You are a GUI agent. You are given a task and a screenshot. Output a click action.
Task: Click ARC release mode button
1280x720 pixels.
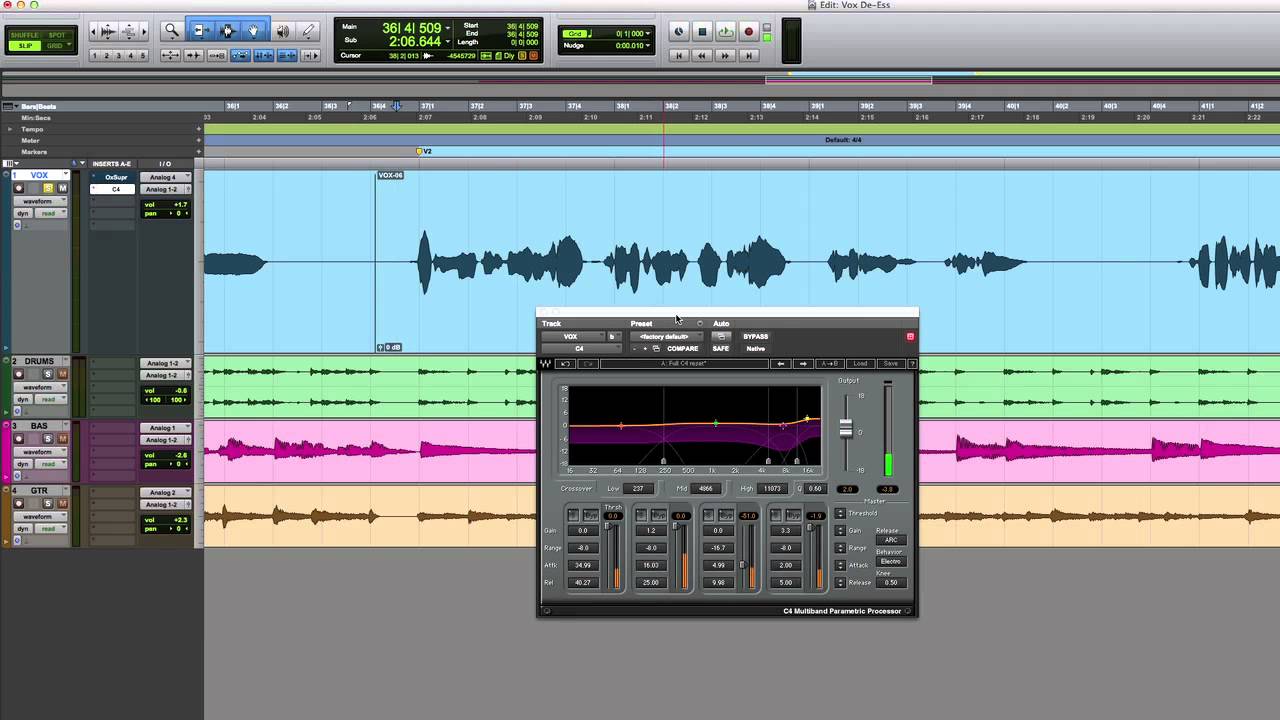(x=890, y=540)
